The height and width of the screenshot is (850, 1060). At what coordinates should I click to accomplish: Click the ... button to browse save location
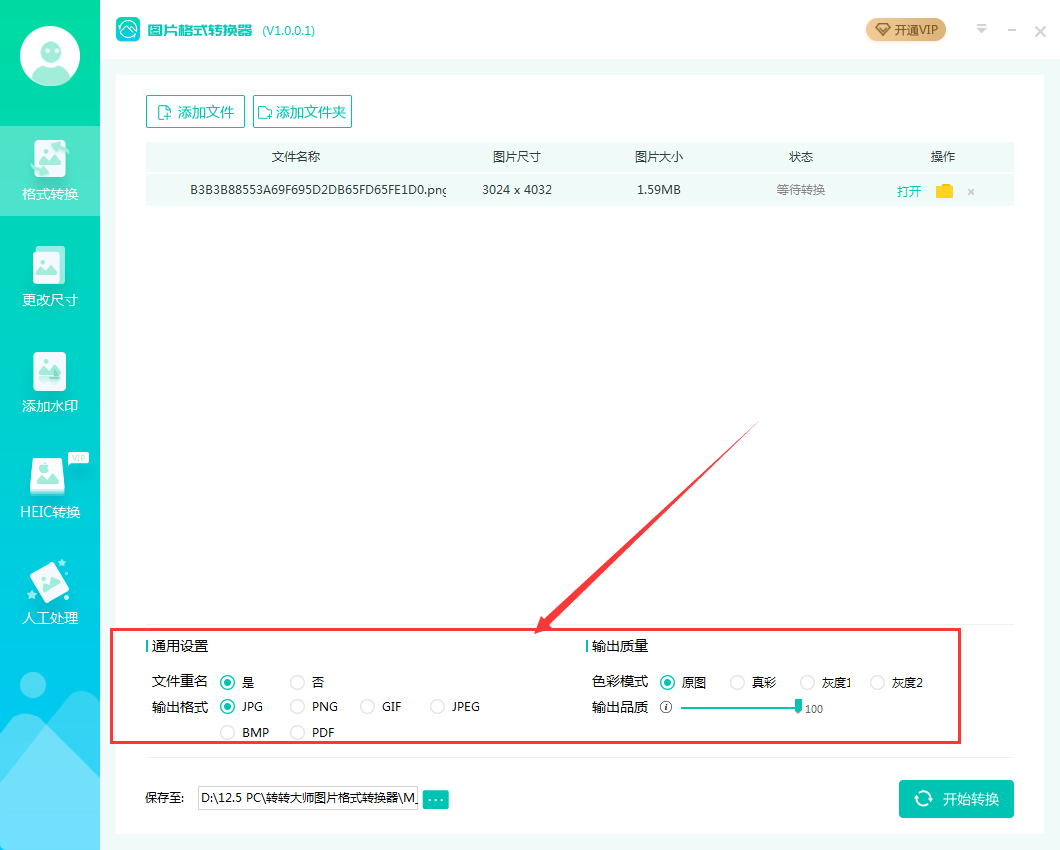[435, 799]
